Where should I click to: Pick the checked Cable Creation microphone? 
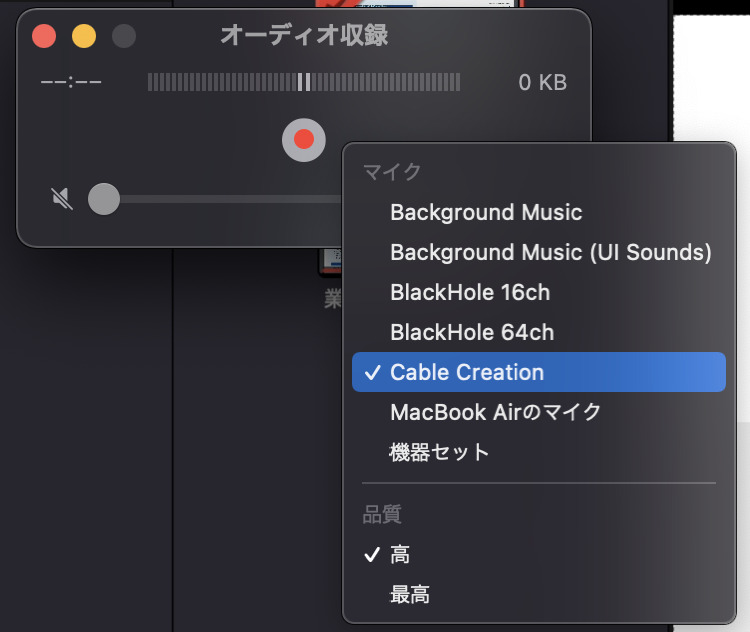[539, 372]
